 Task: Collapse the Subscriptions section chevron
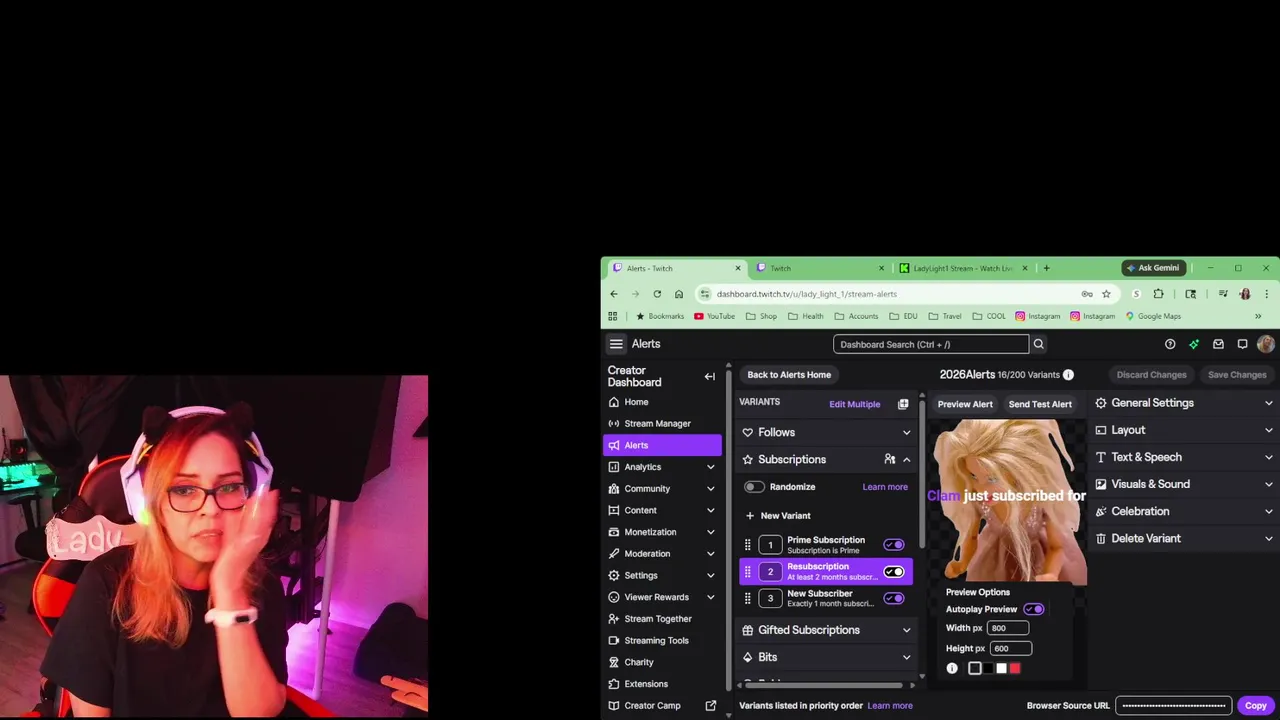[x=907, y=459]
